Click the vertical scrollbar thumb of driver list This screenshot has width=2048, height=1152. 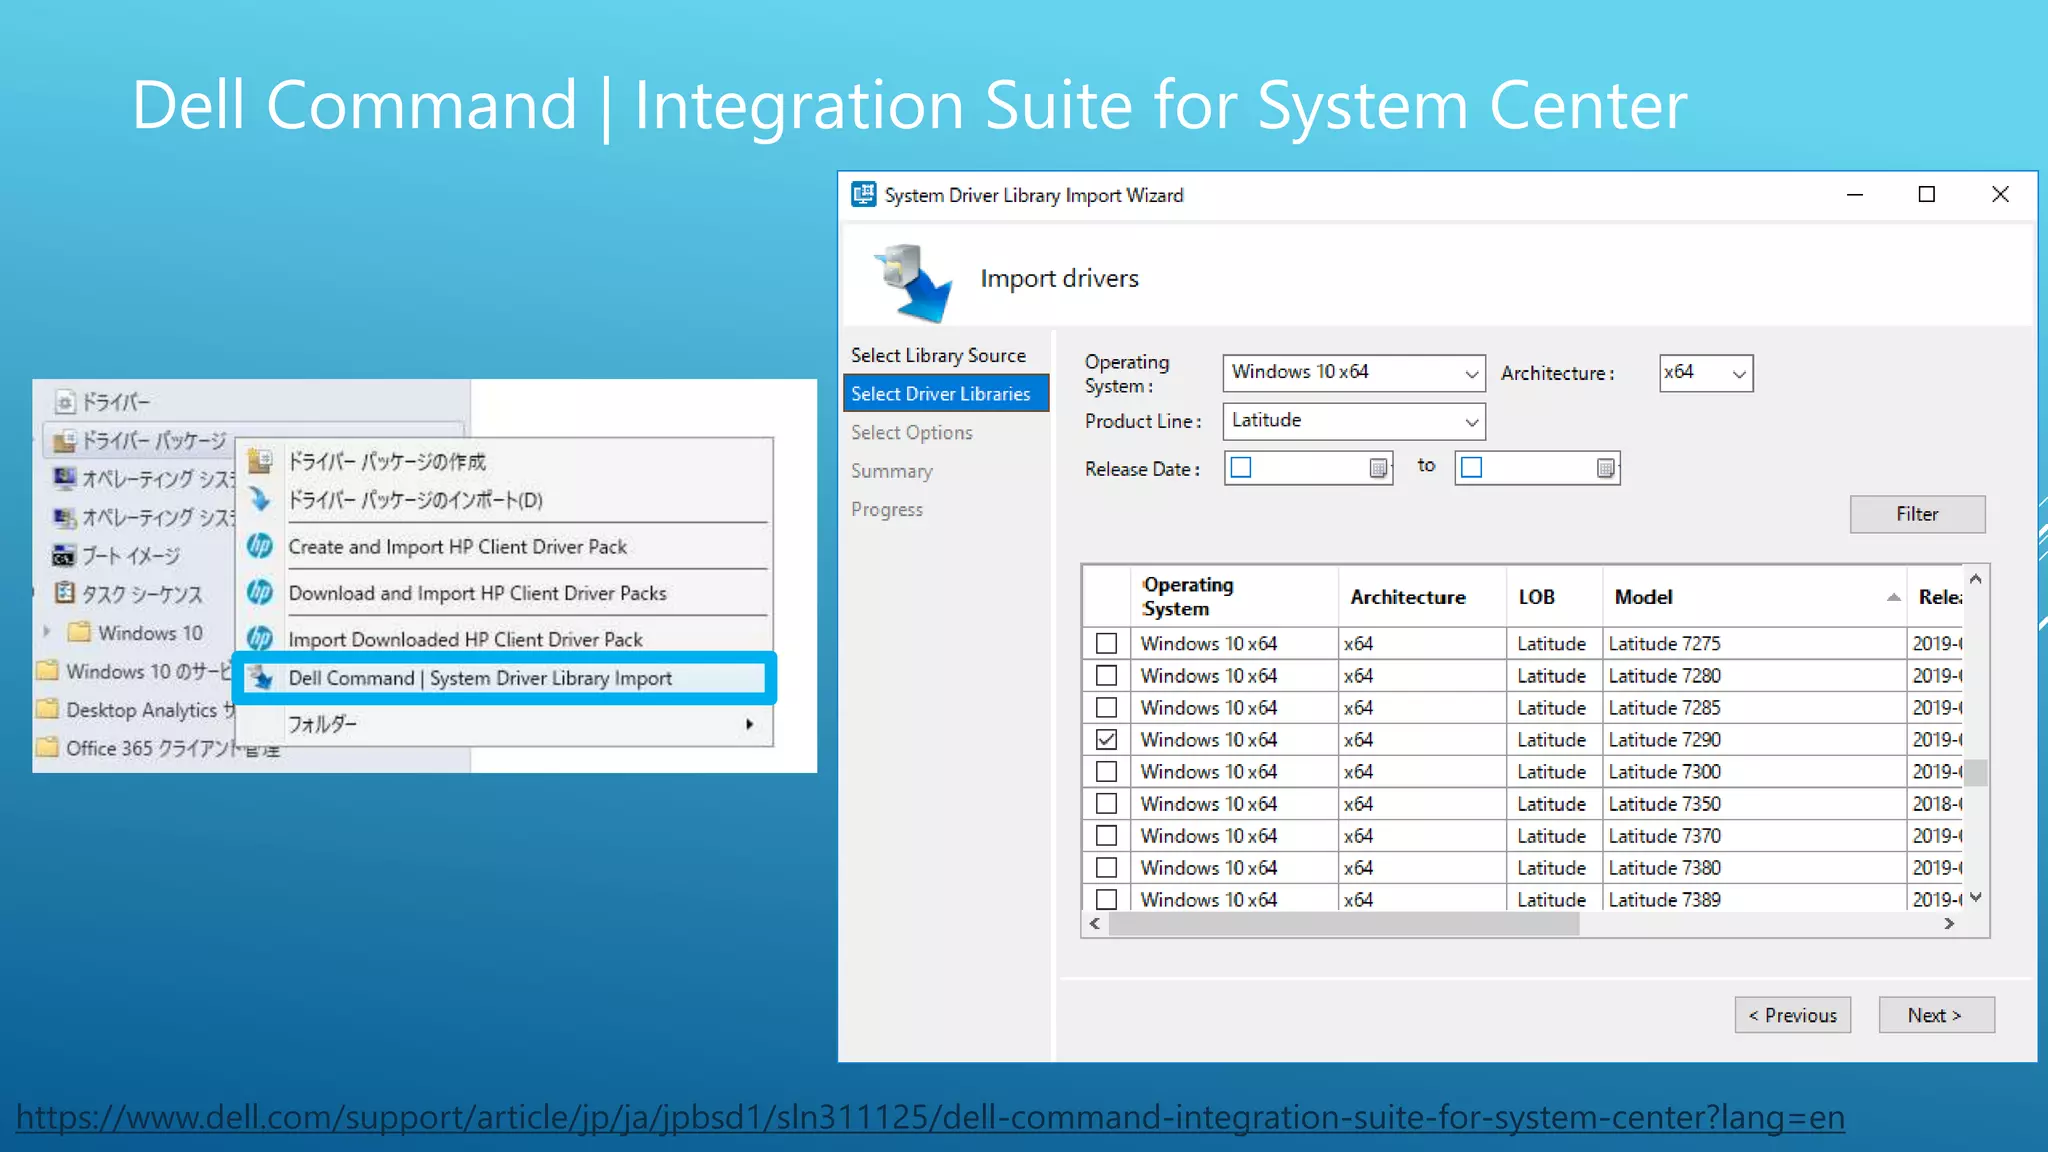(x=1976, y=772)
